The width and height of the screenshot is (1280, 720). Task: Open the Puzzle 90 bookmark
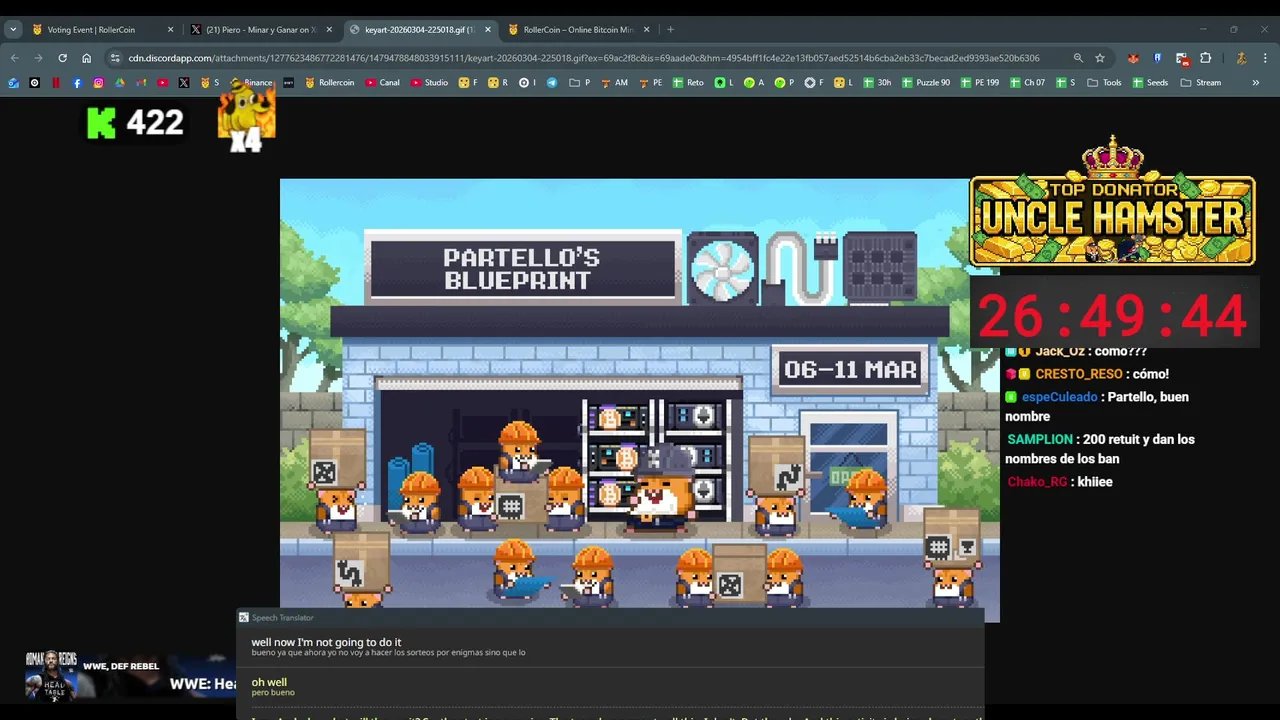(x=925, y=83)
